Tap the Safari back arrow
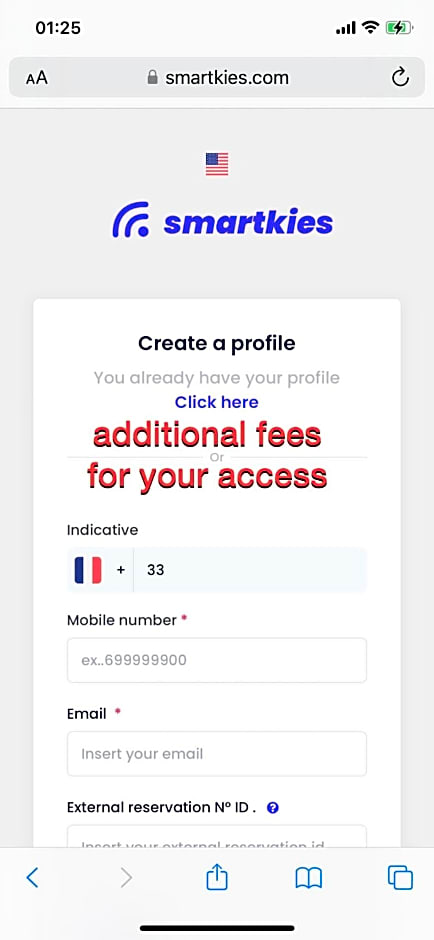Screen dimensions: 434x940 coord(32,878)
